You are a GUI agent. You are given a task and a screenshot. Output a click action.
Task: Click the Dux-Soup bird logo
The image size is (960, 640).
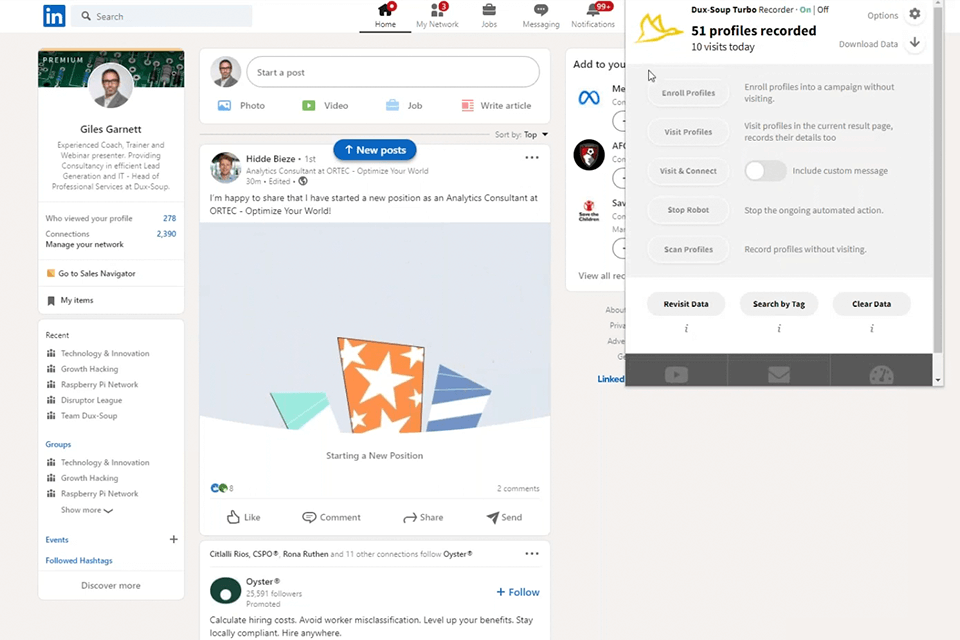(658, 29)
